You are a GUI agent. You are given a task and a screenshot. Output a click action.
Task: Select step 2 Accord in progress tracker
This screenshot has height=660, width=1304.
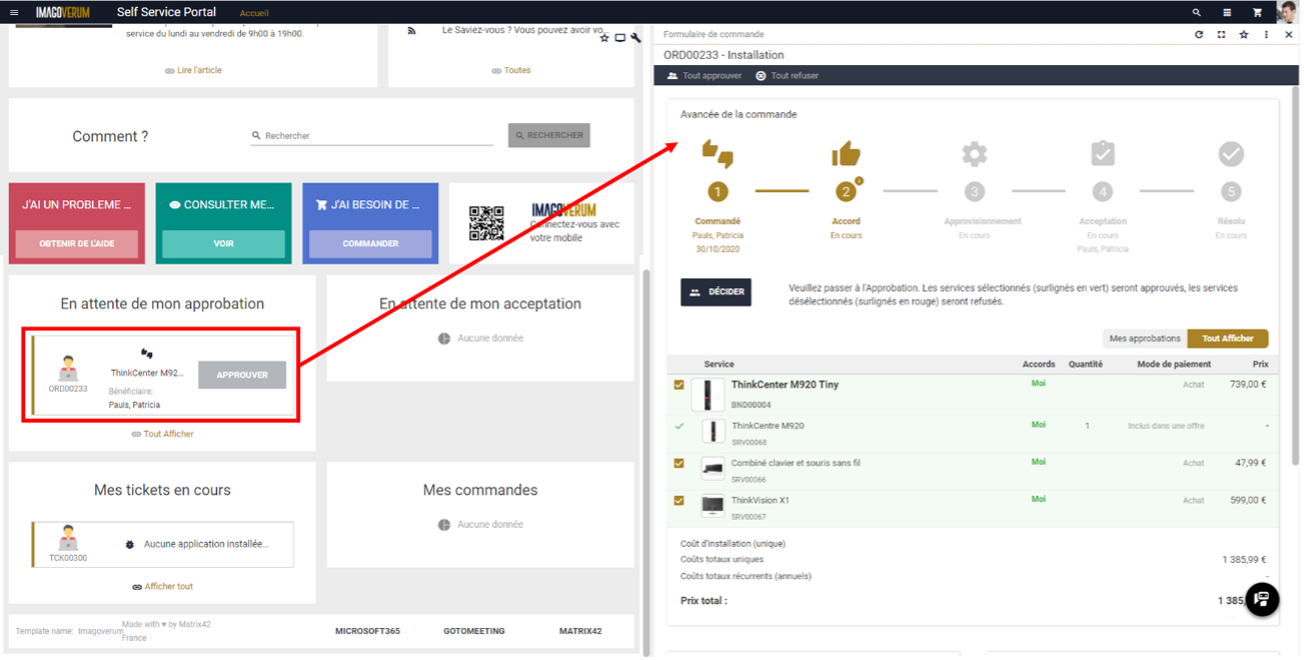(846, 192)
